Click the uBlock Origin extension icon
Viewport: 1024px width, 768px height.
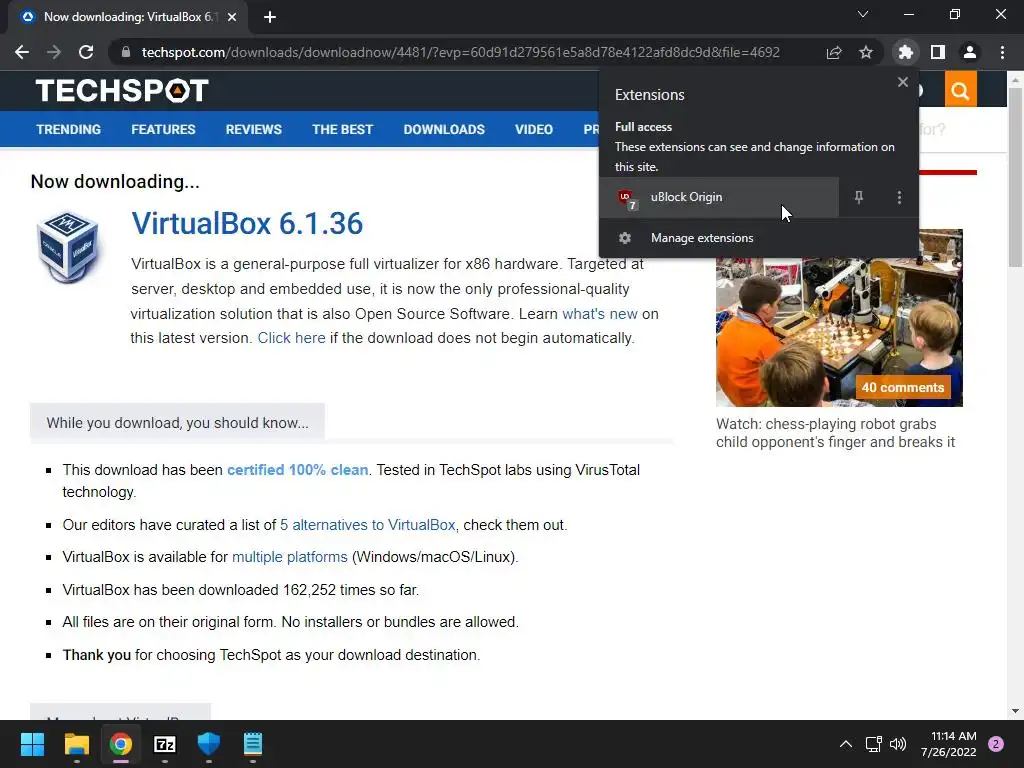627,199
